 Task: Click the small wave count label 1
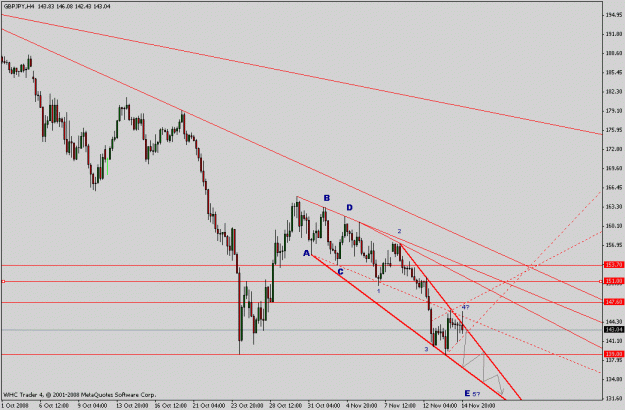379,291
